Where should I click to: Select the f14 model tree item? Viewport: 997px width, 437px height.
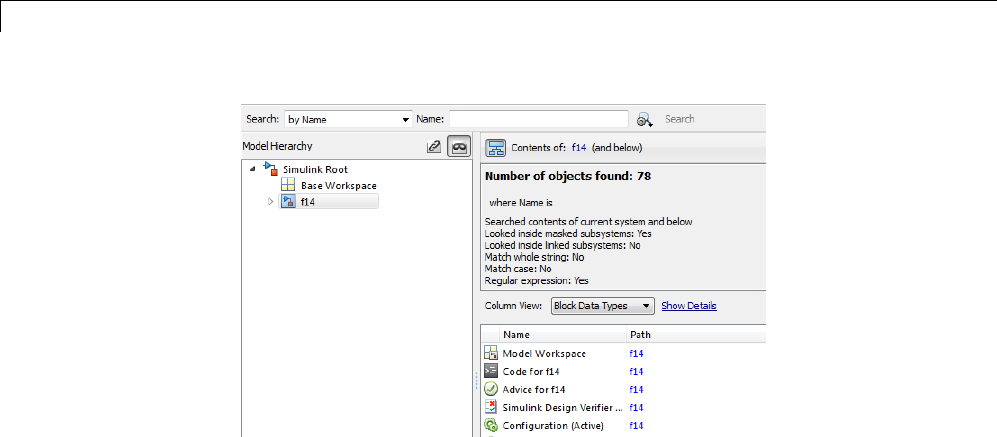[328, 202]
